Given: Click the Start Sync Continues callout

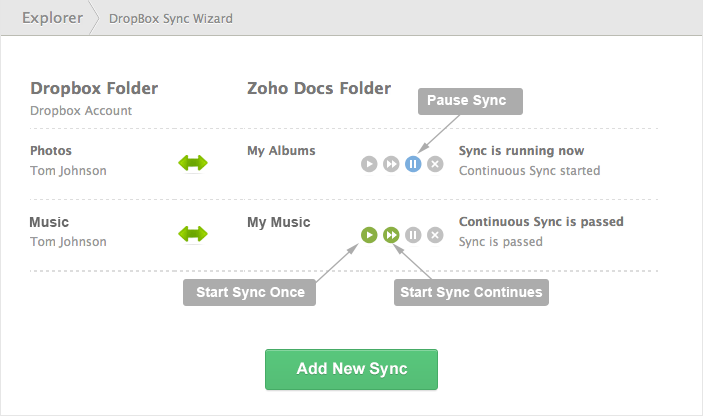Looking at the screenshot, I should [x=470, y=292].
